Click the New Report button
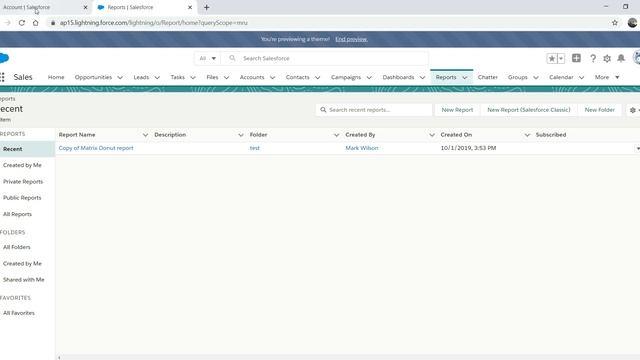The image size is (640, 360). [457, 110]
